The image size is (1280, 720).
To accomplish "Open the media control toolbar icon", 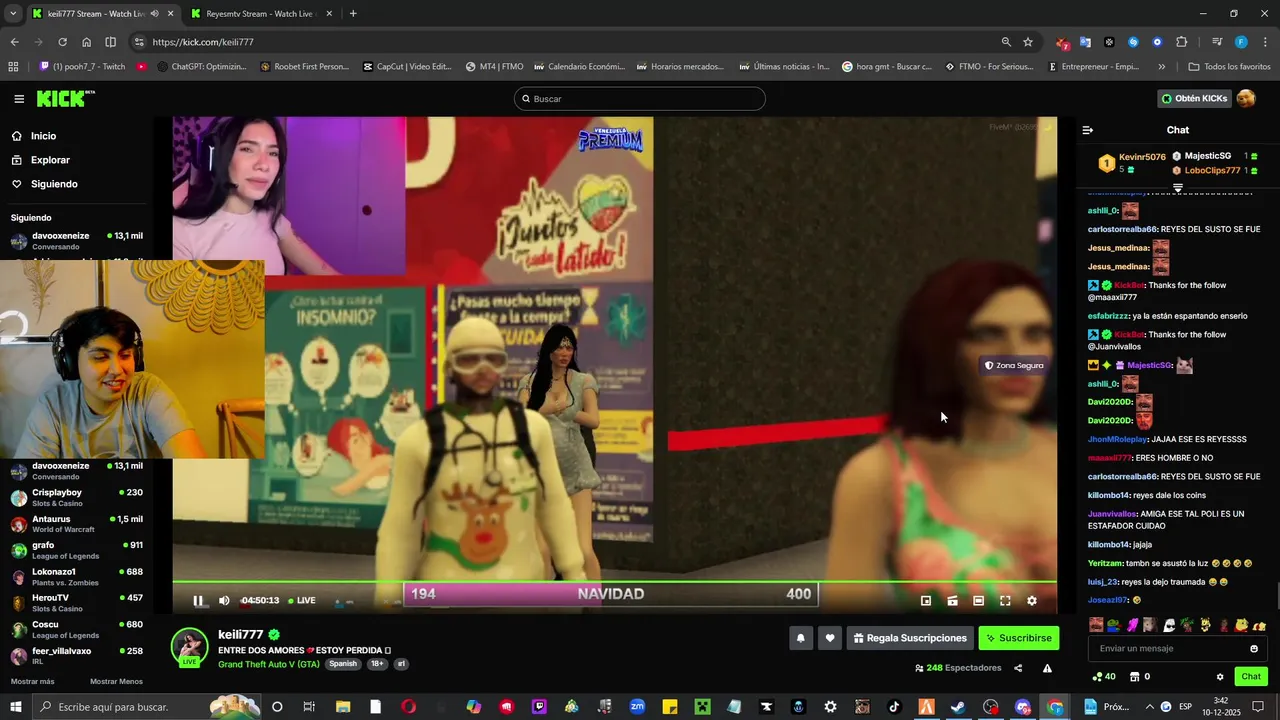I will 1217,42.
